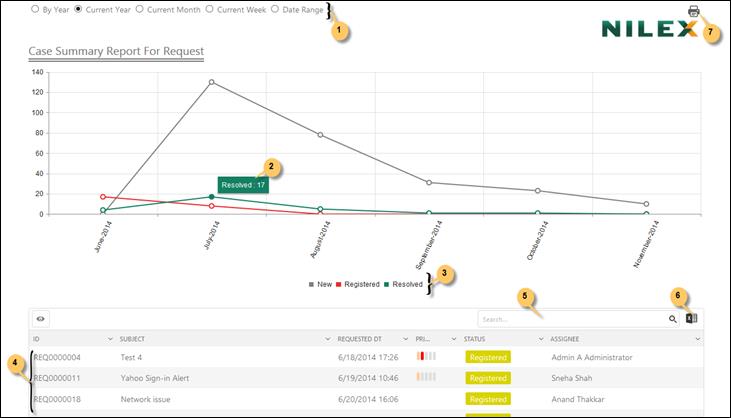The height and width of the screenshot is (418, 731).
Task: Expand the Subject column filter arrow
Action: (x=327, y=339)
